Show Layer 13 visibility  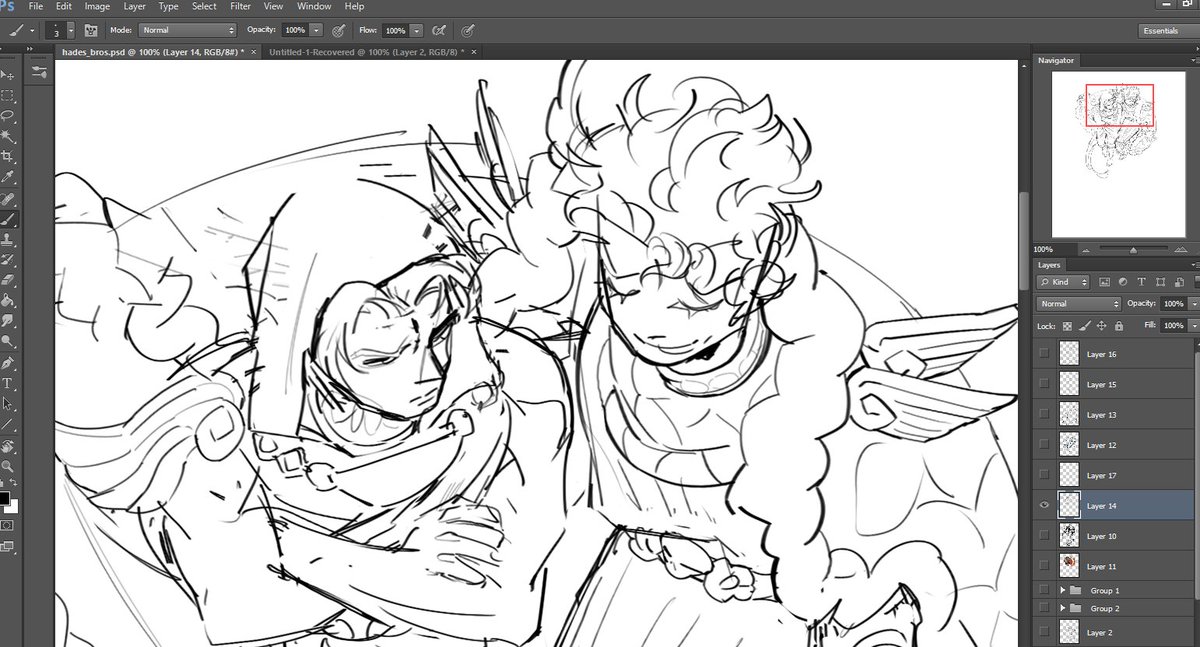pyautogui.click(x=1045, y=414)
